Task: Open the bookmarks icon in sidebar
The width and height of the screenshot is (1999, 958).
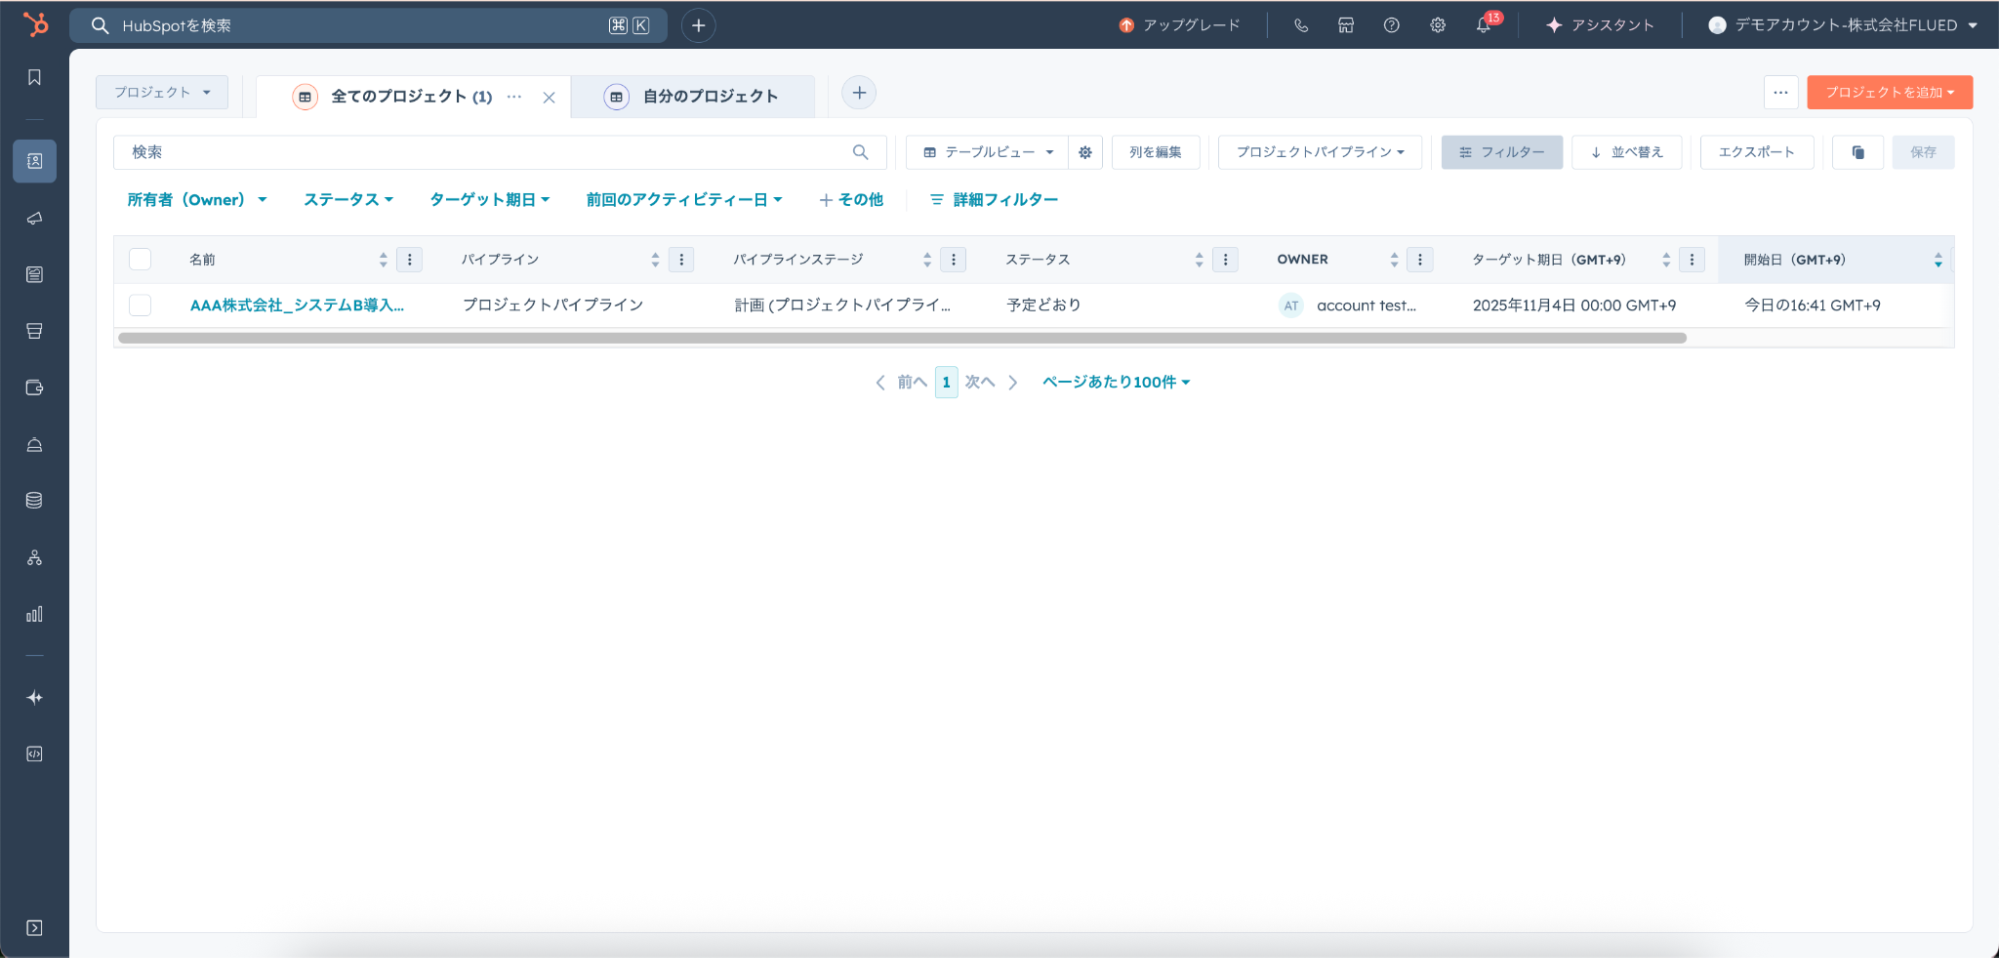Action: click(x=34, y=78)
